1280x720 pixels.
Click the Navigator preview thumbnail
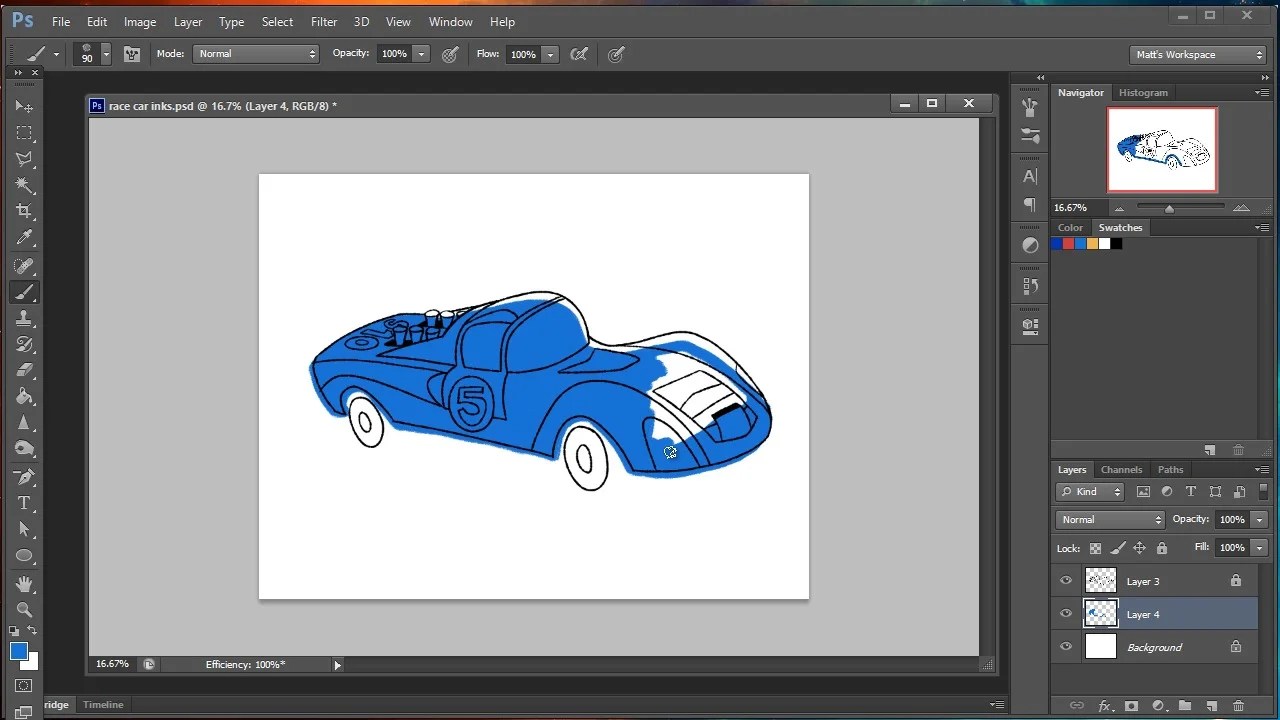pyautogui.click(x=1162, y=149)
